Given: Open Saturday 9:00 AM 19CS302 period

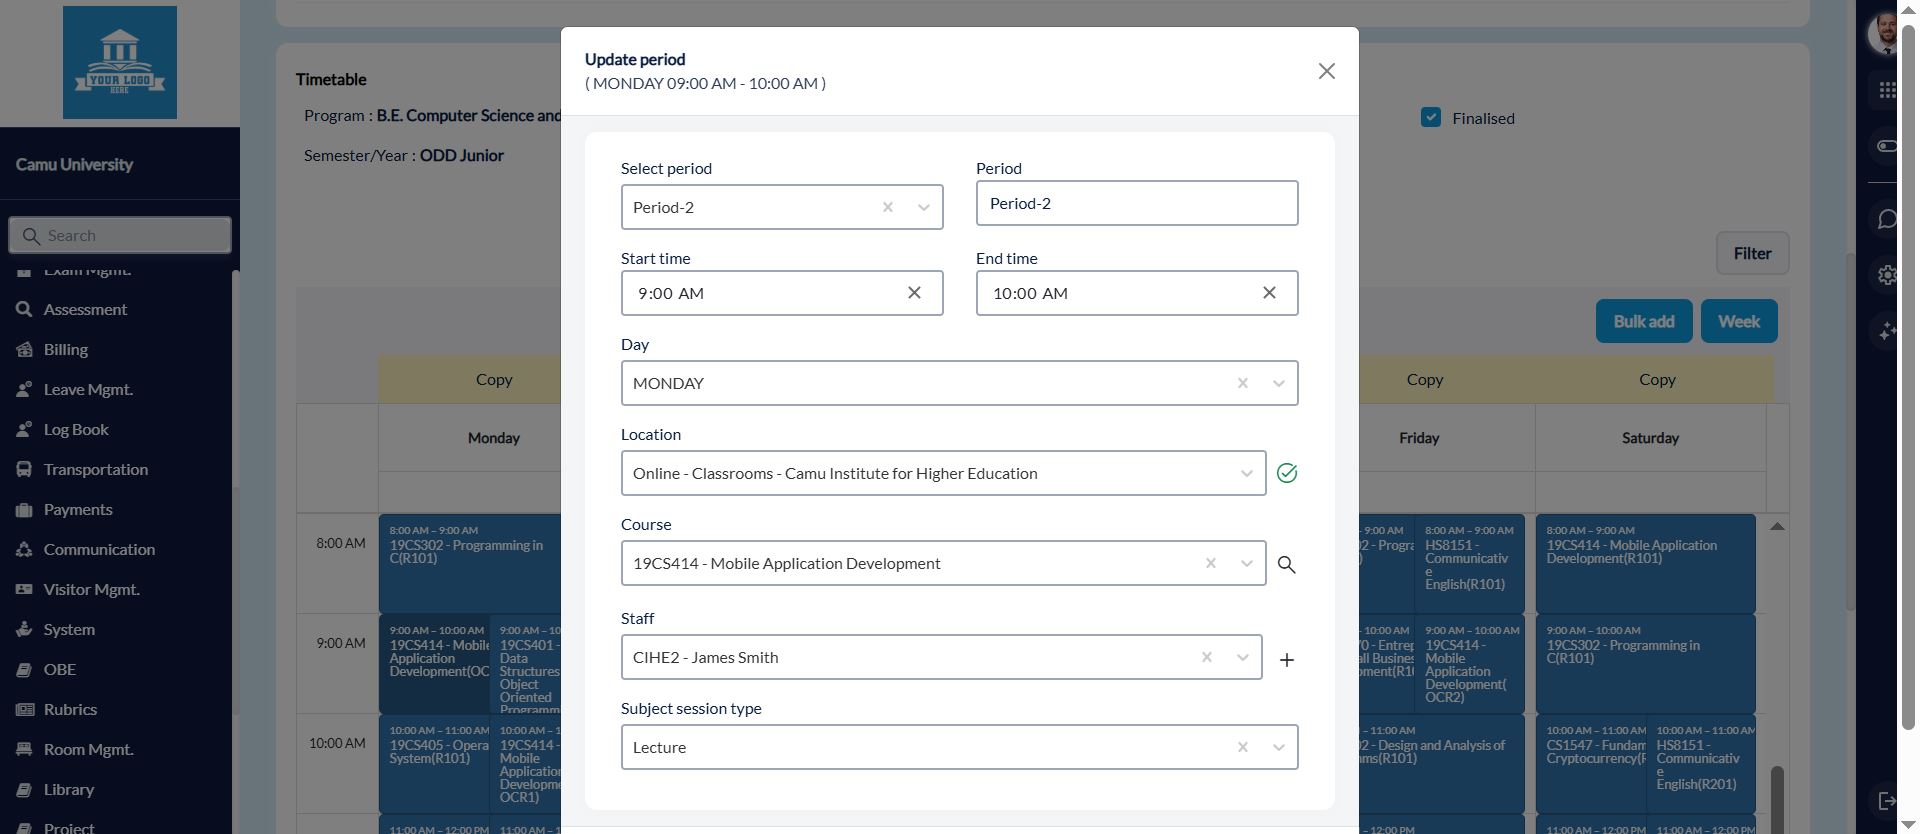Looking at the screenshot, I should pos(1646,663).
